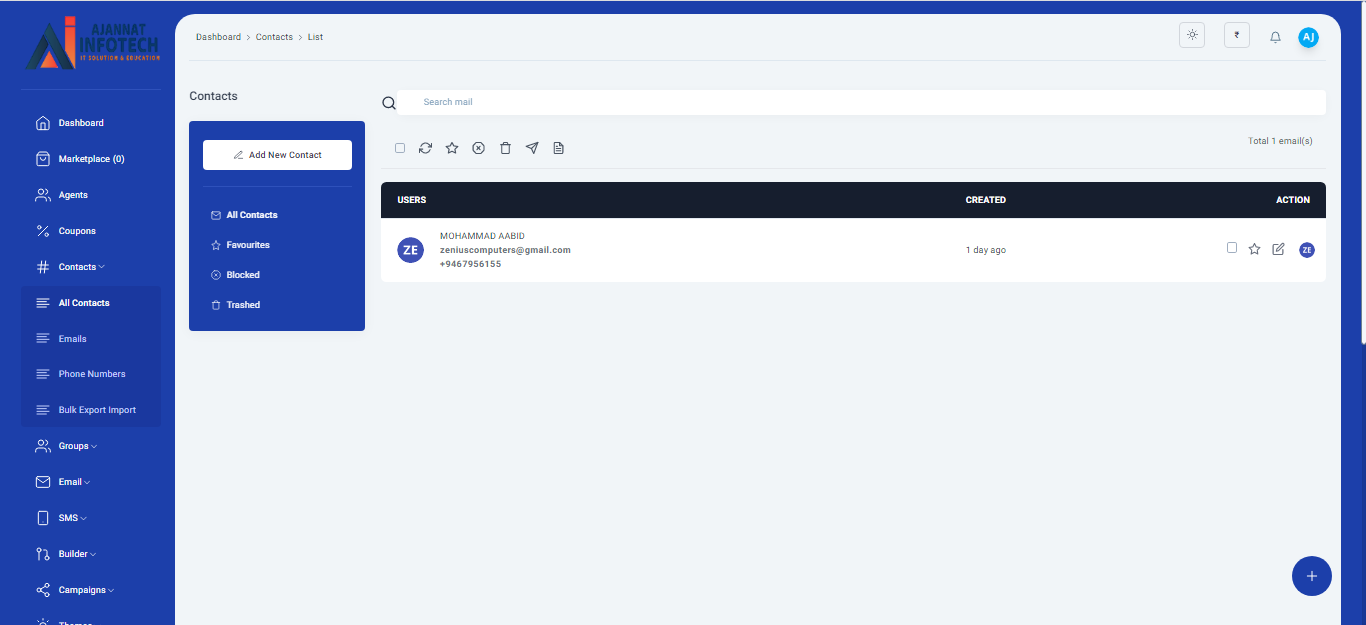The image size is (1366, 625).
Task: Collapse the Contacts sidebar menu
Action: click(80, 267)
